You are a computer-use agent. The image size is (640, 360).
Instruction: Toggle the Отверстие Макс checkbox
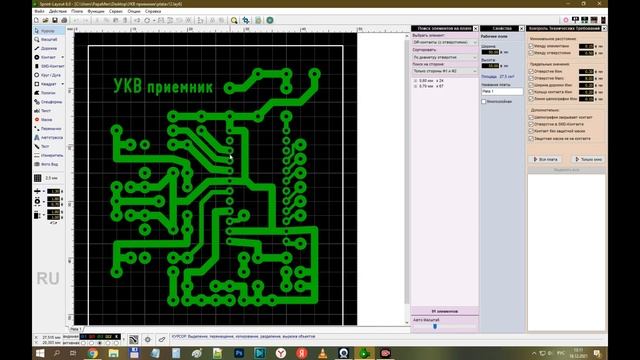[531, 78]
